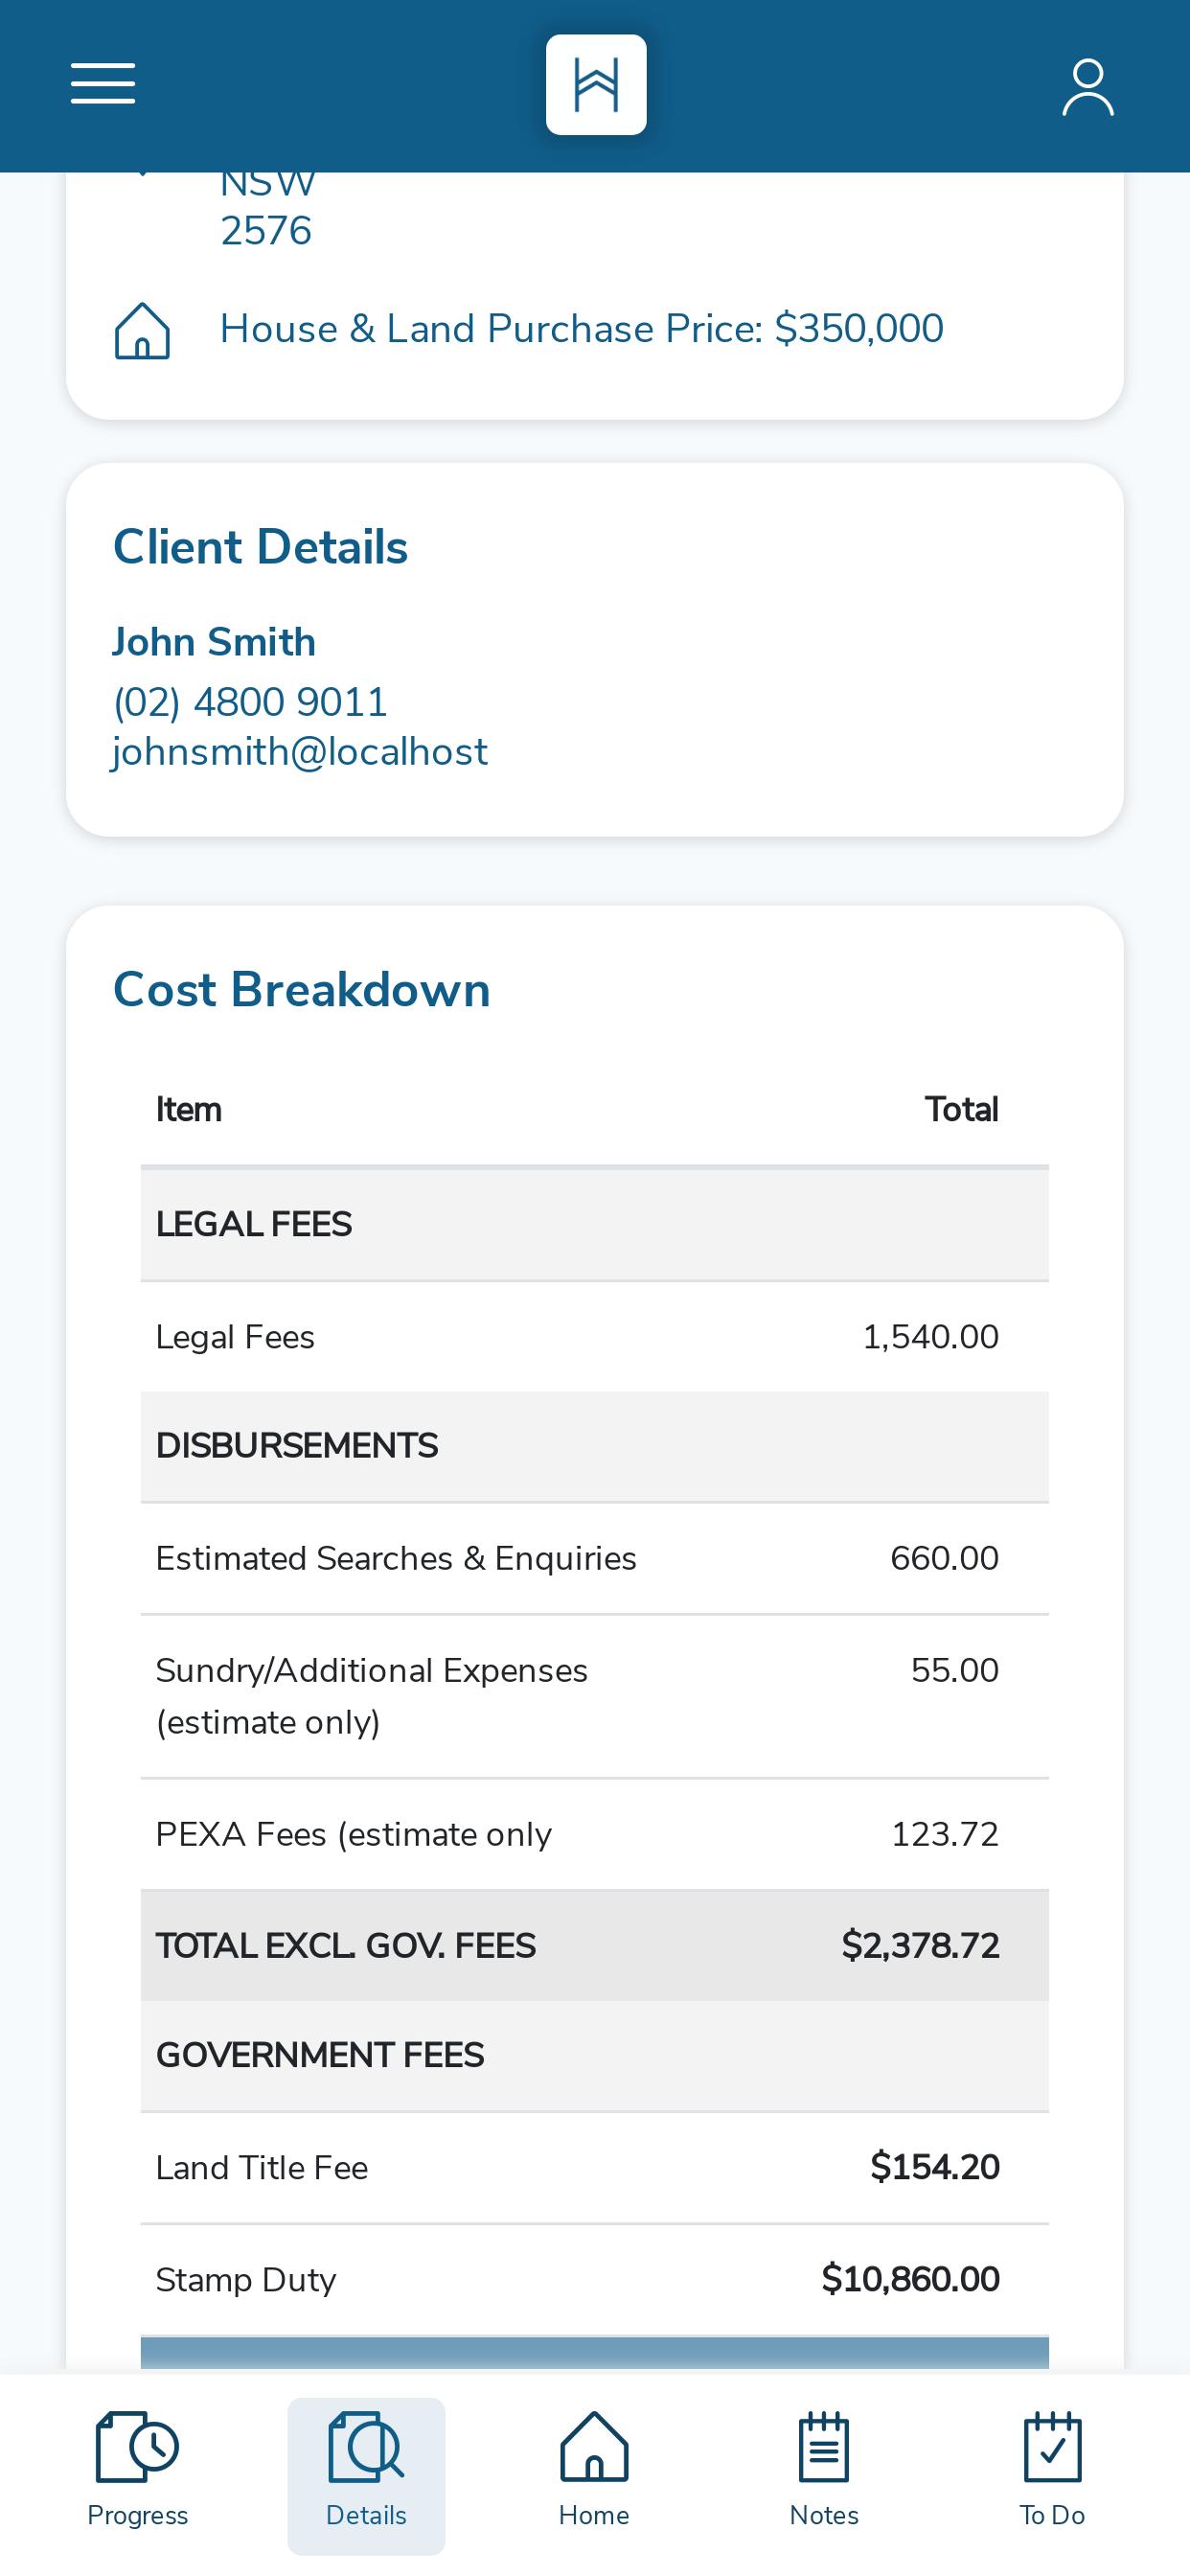Tap the PEXA Fees row
Screen dimensions: 1190x2576
coord(595,1834)
